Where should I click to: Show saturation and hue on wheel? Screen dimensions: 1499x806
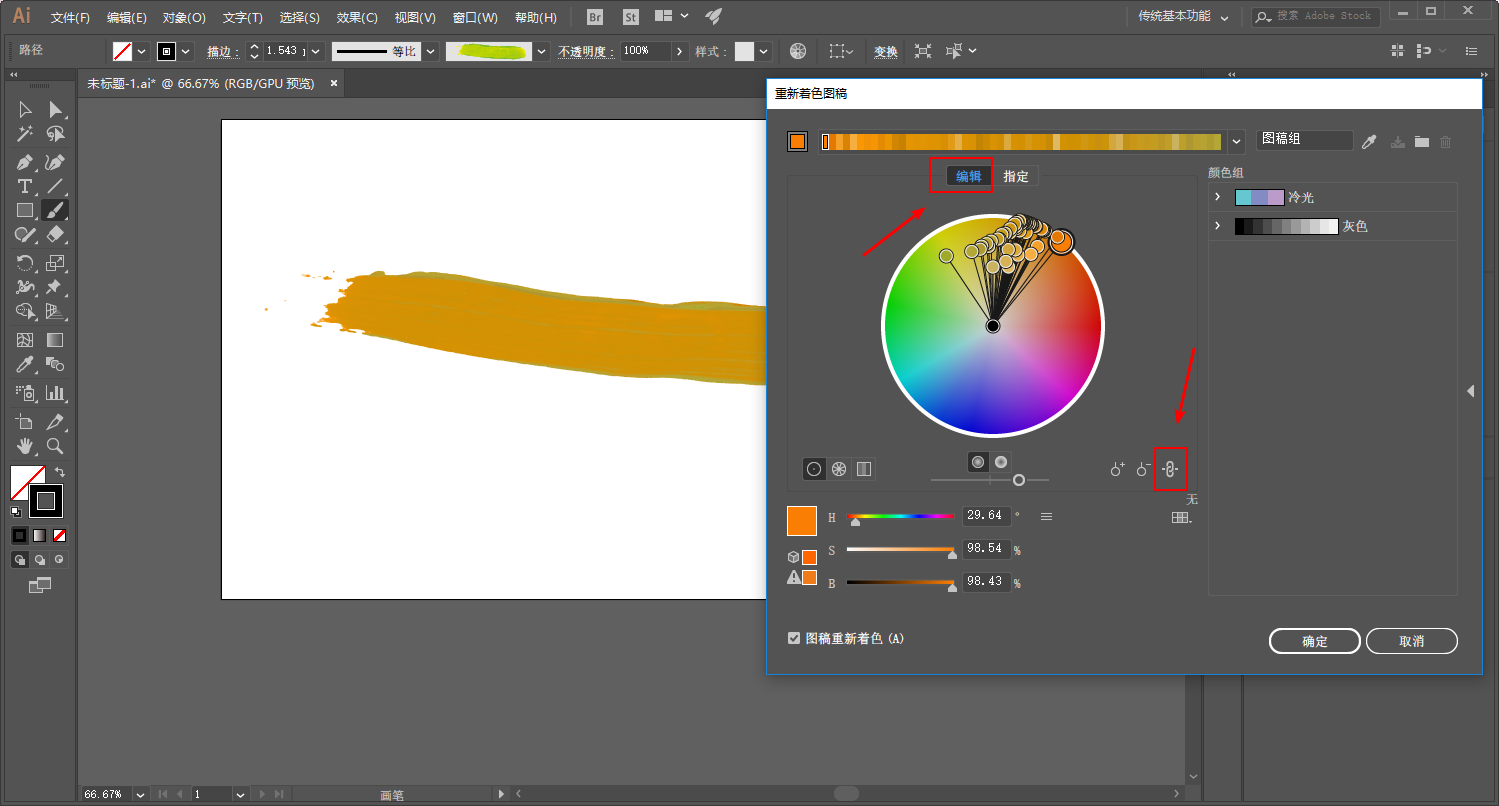point(978,461)
